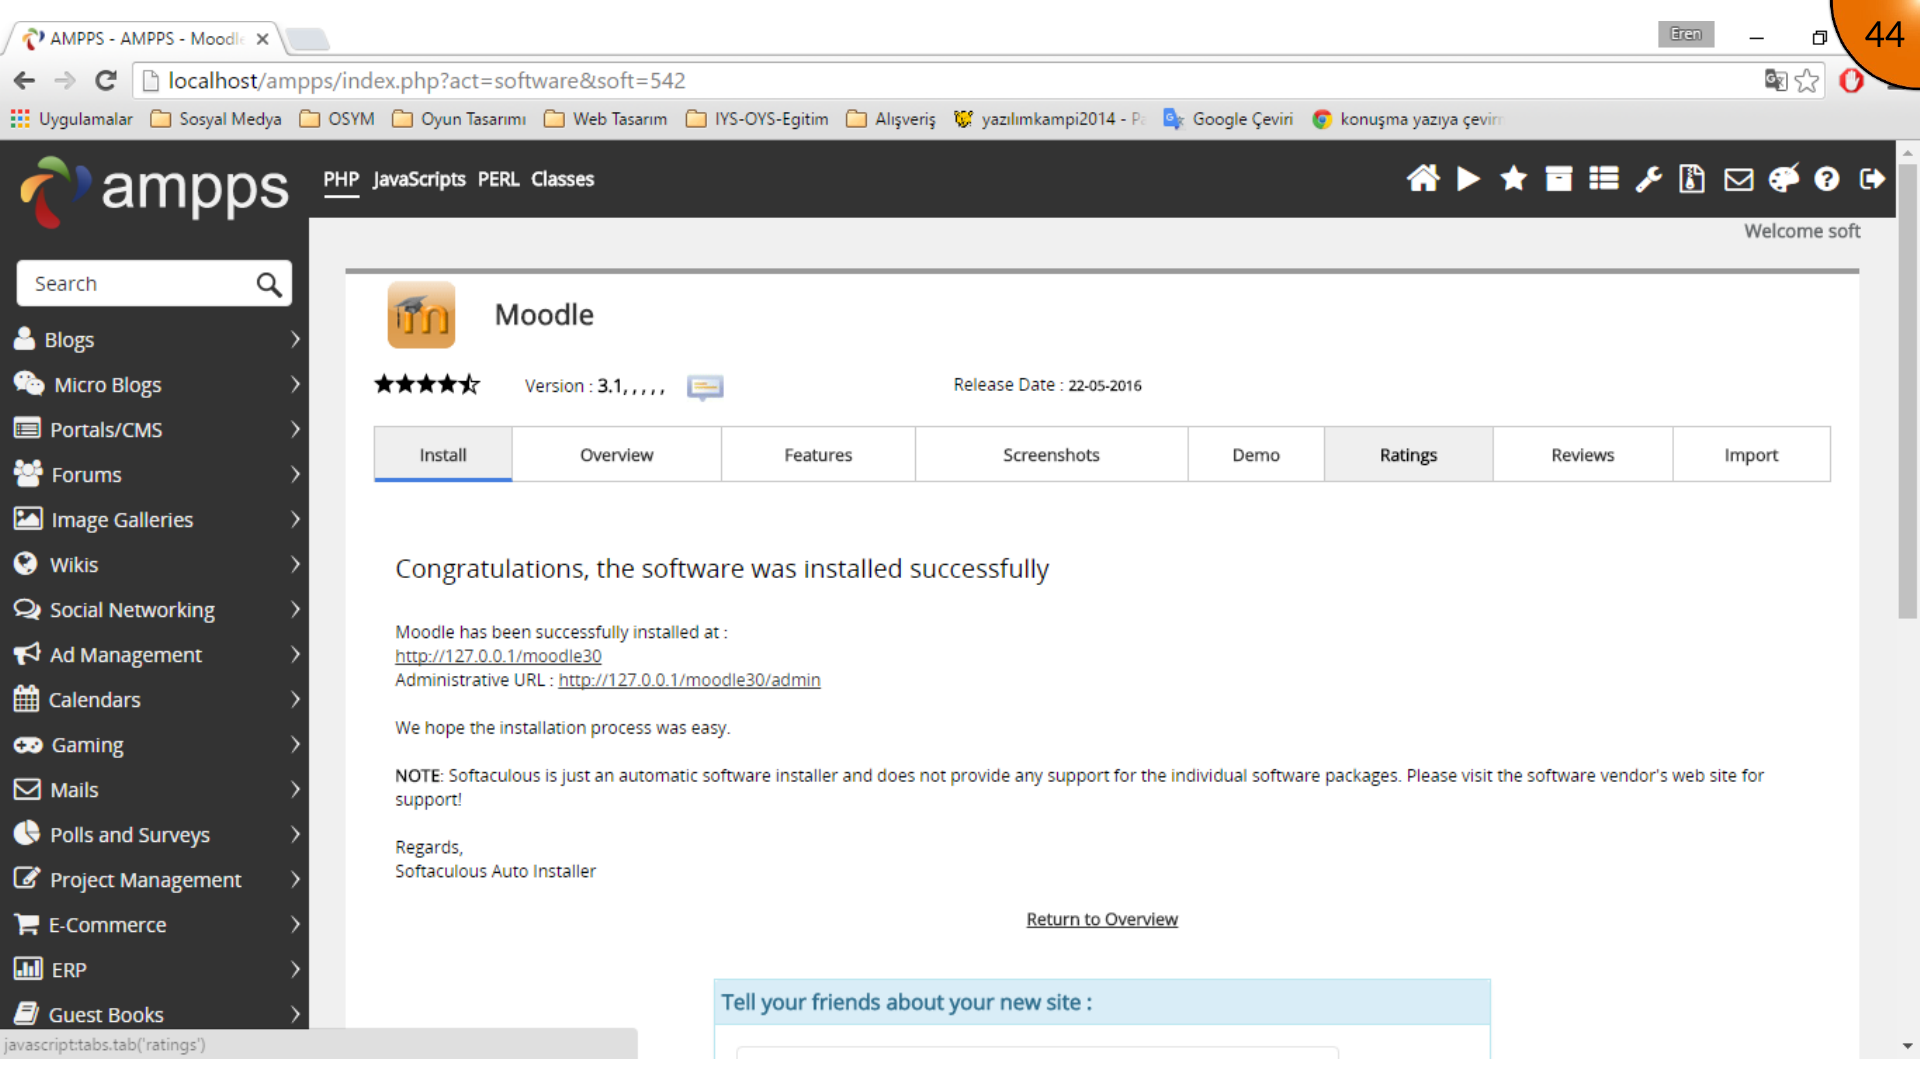Open the Moodle admin URL link
The image size is (1921, 1080).
click(x=689, y=680)
